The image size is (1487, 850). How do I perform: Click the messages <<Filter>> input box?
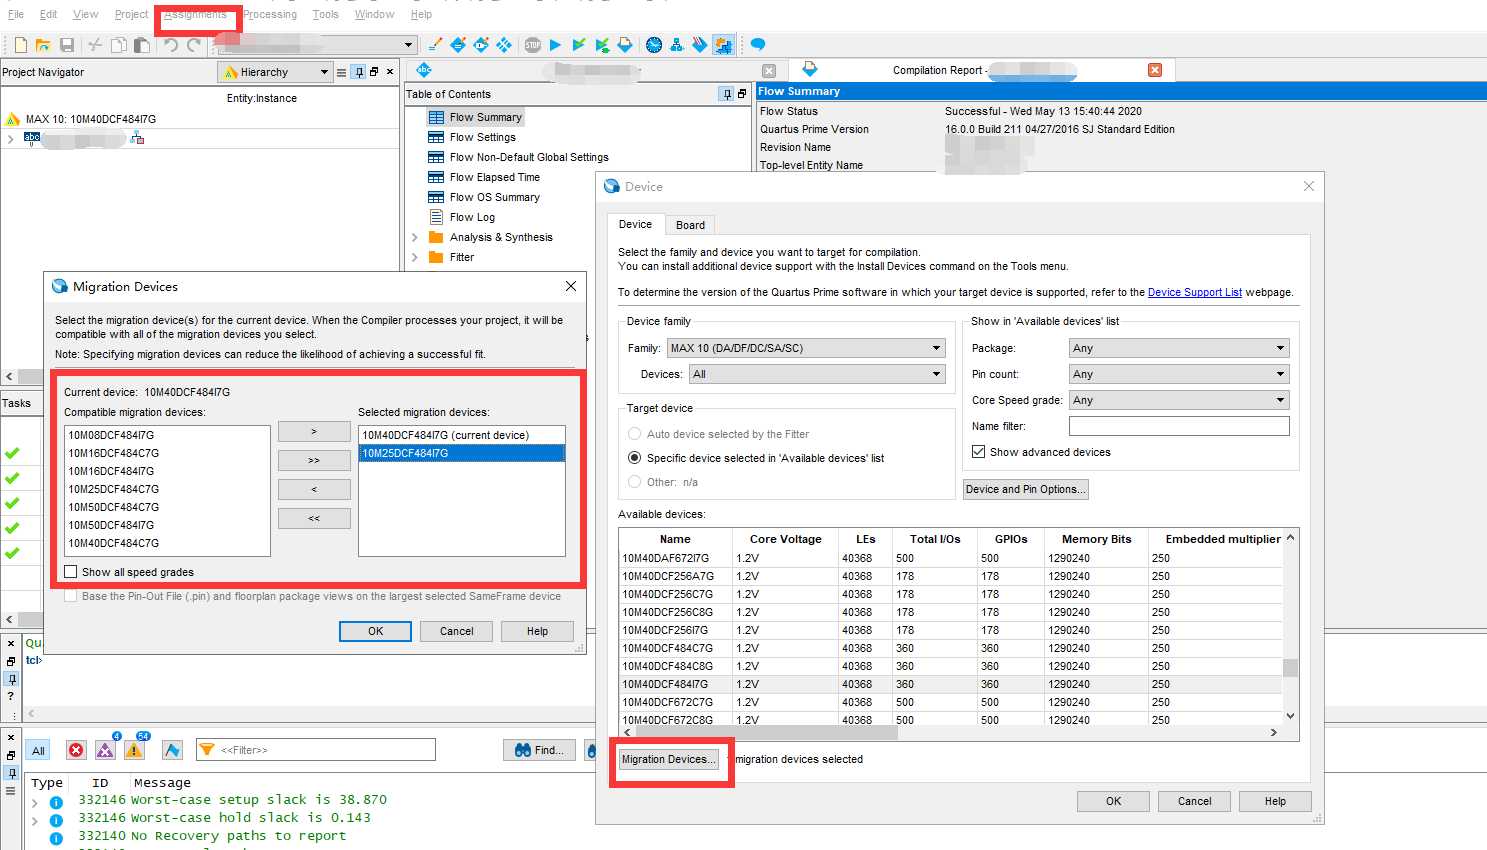coord(316,750)
